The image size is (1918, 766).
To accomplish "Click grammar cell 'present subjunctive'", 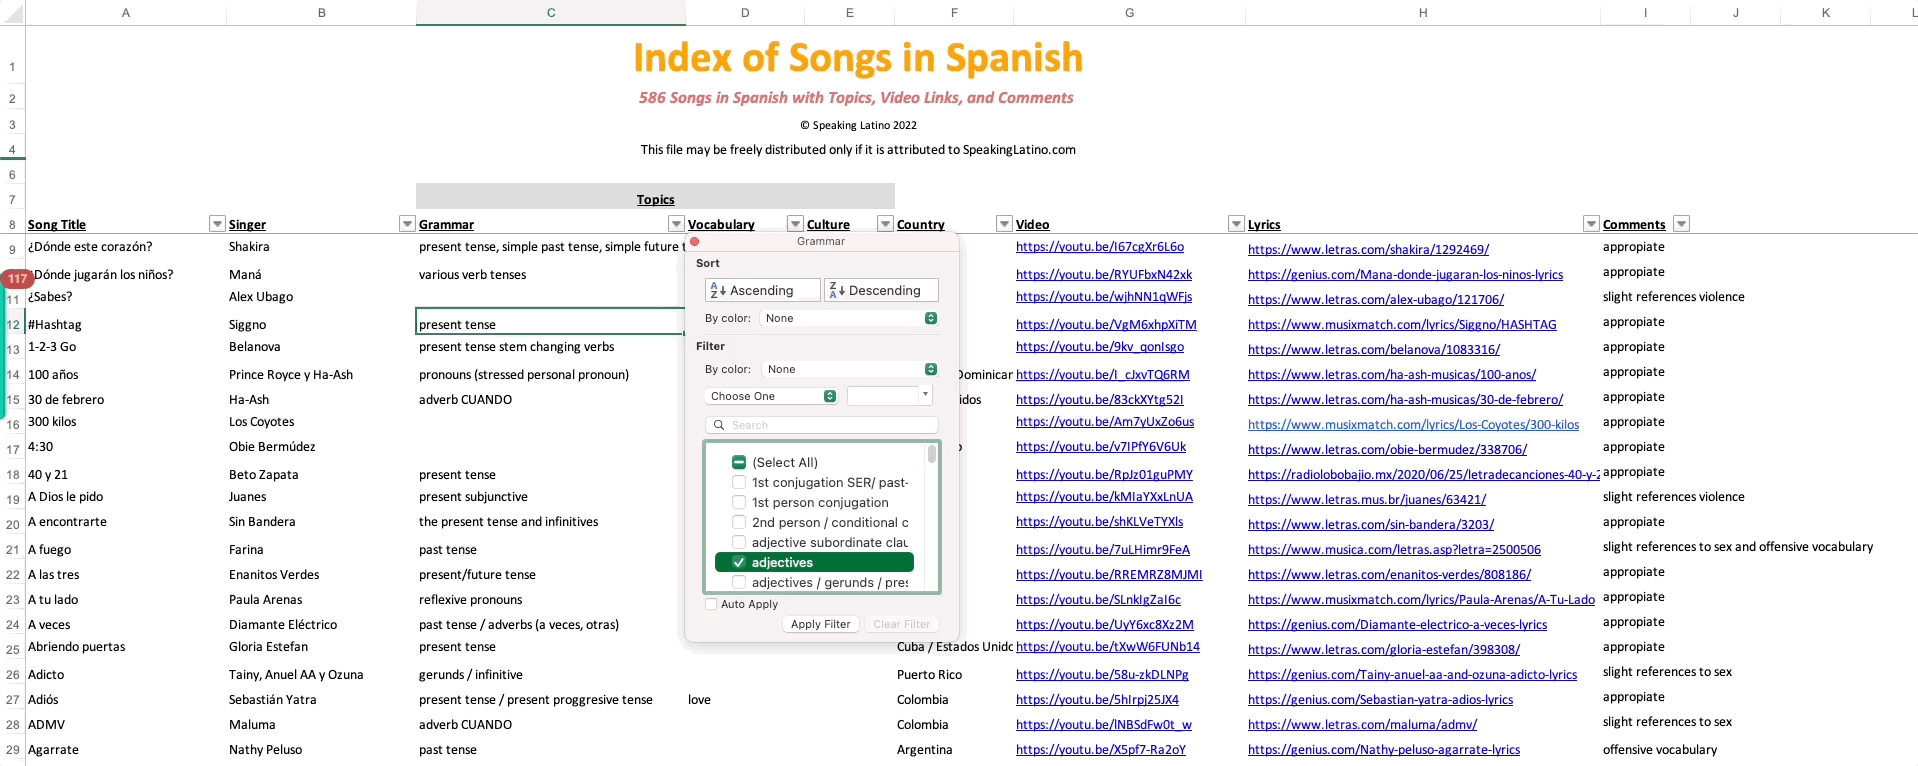I will click(473, 497).
